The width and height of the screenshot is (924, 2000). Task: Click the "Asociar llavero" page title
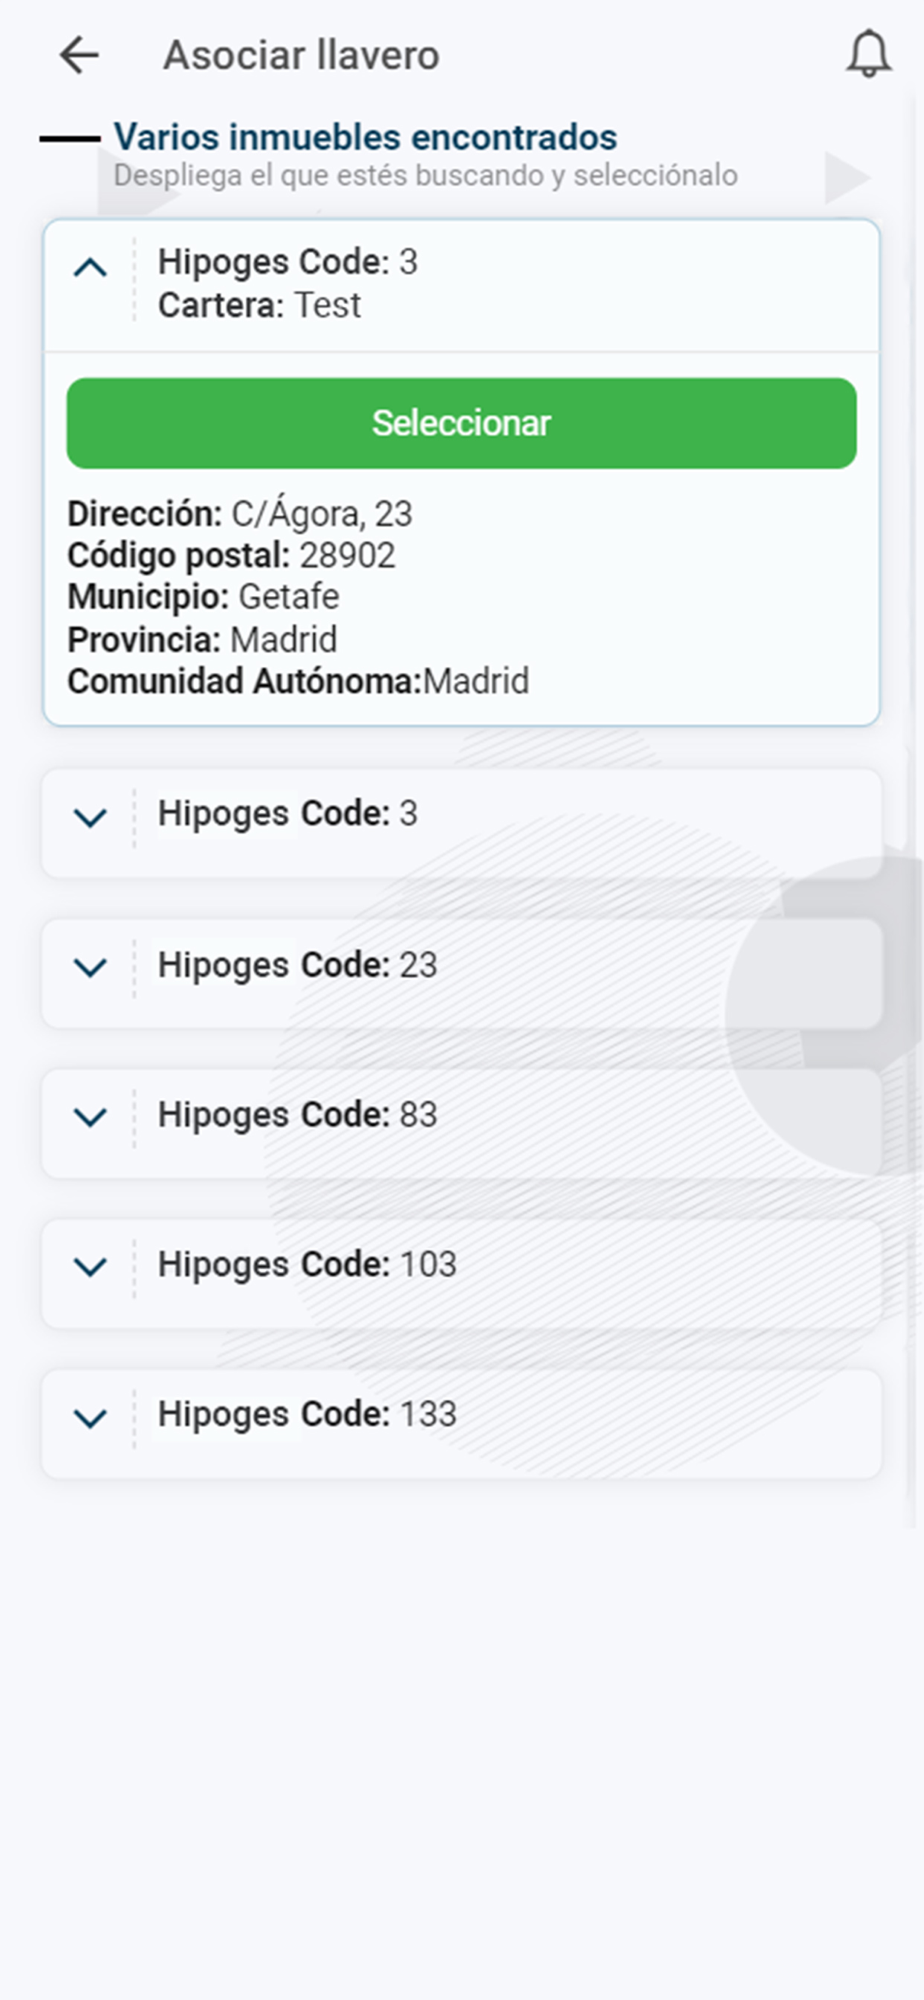pos(301,55)
